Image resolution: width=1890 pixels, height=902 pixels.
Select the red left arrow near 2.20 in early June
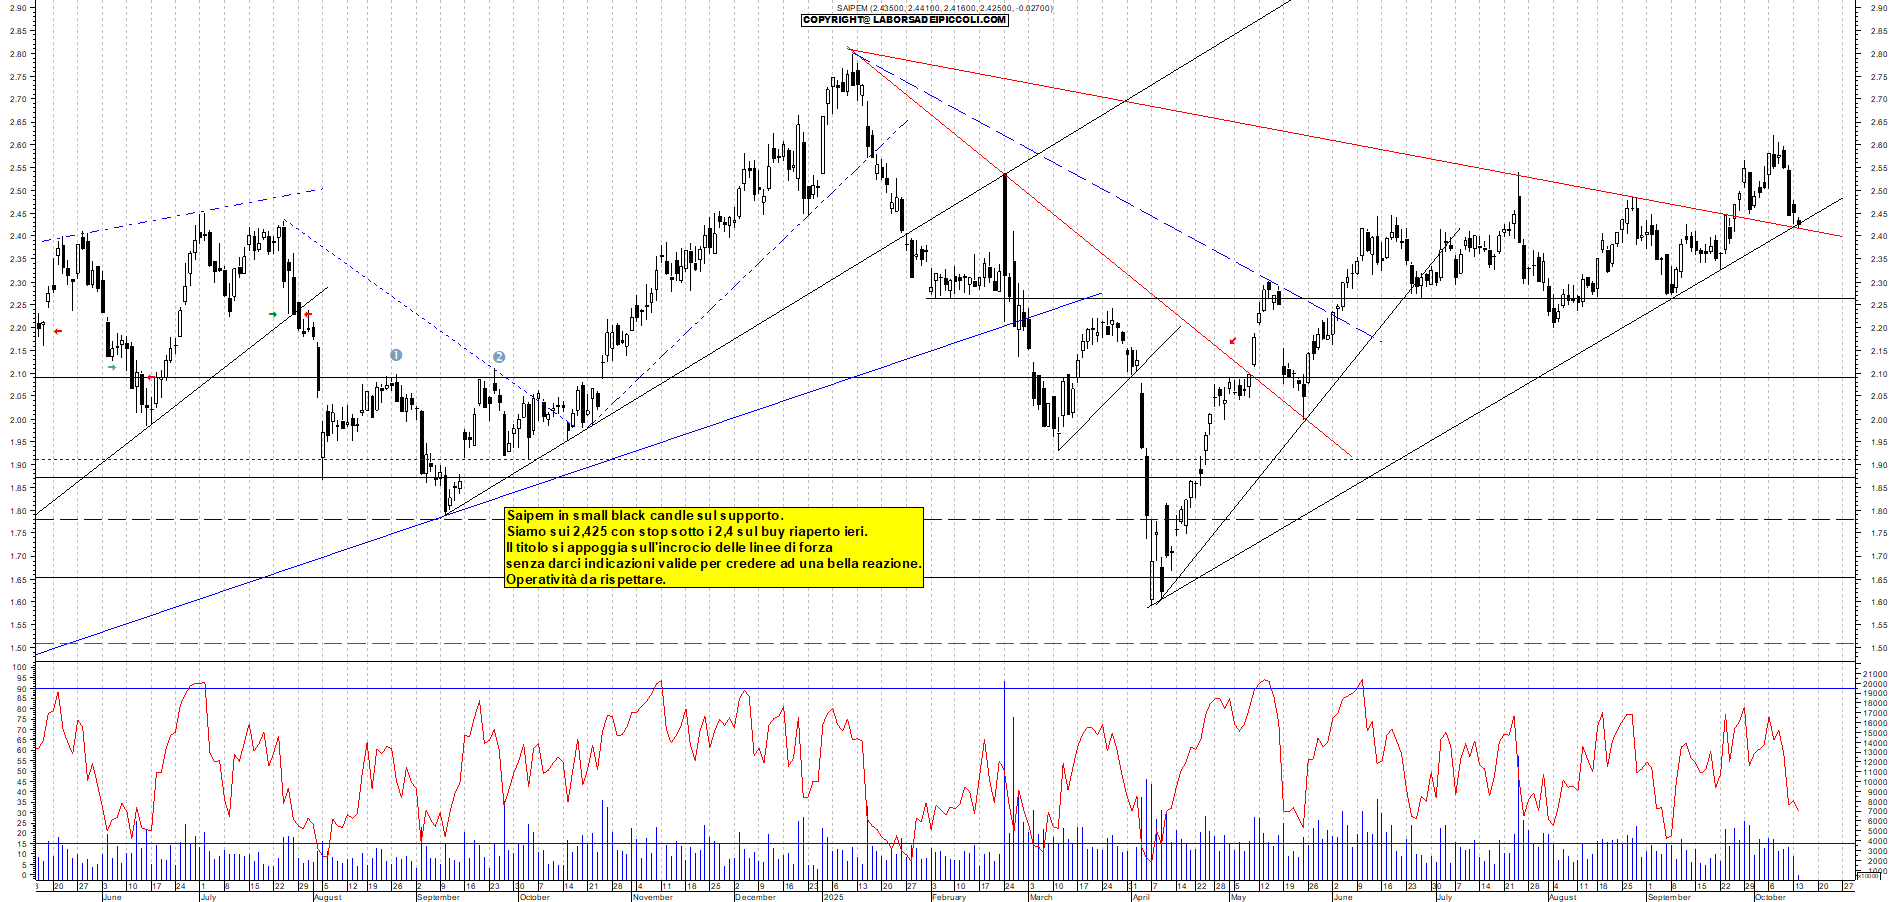pyautogui.click(x=58, y=331)
